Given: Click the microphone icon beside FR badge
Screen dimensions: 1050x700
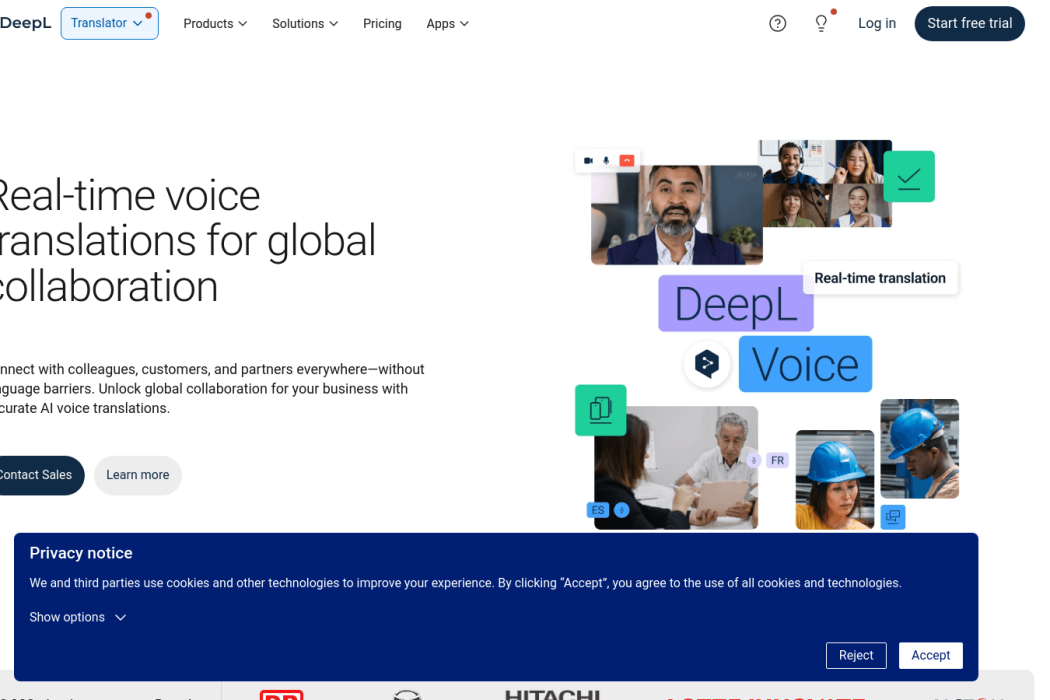Looking at the screenshot, I should point(754,460).
